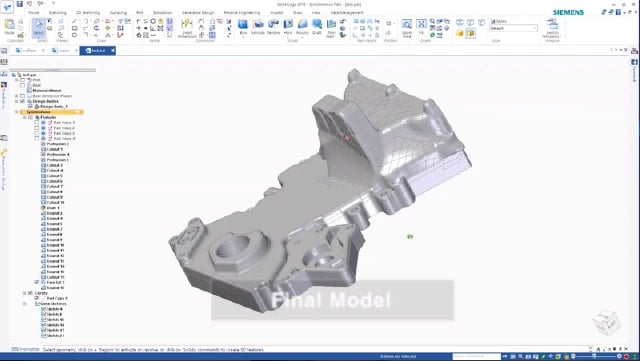This screenshot has width=640, height=361.
Task: Click the Smart Dimension tool
Action: (187, 28)
